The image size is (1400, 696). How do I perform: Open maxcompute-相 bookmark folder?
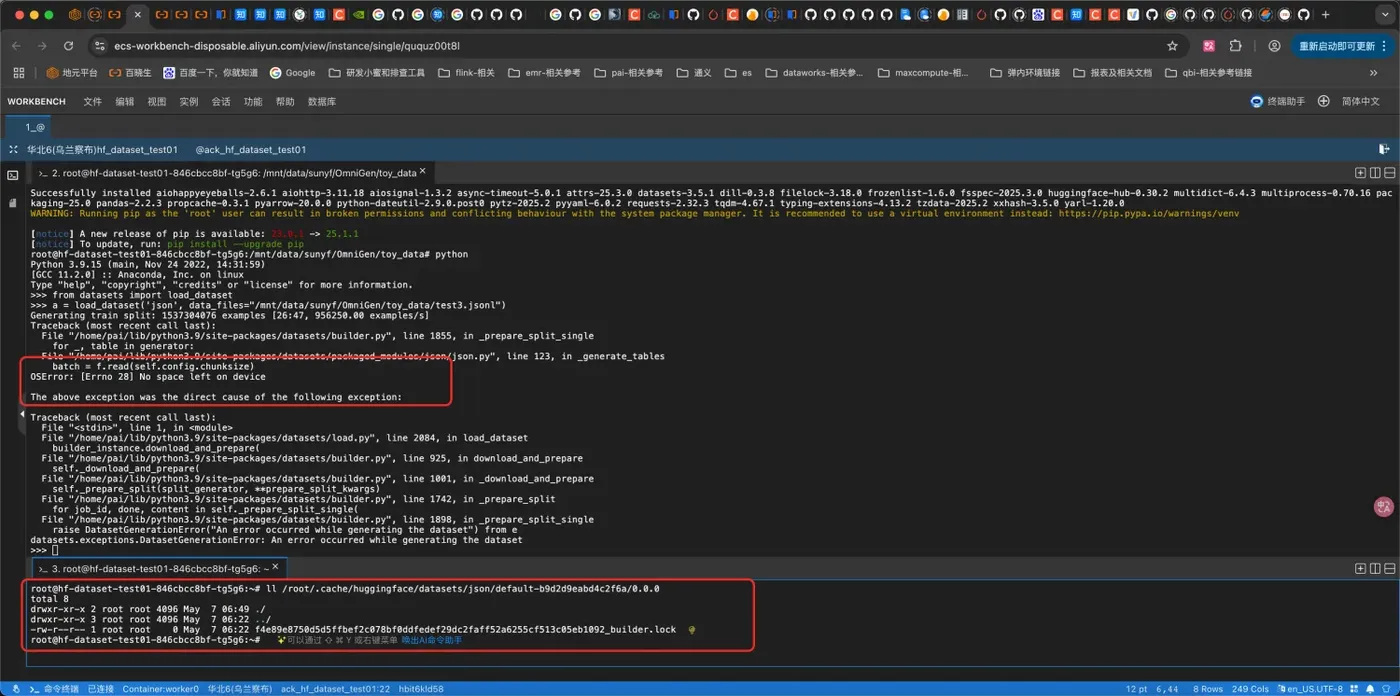[922, 73]
